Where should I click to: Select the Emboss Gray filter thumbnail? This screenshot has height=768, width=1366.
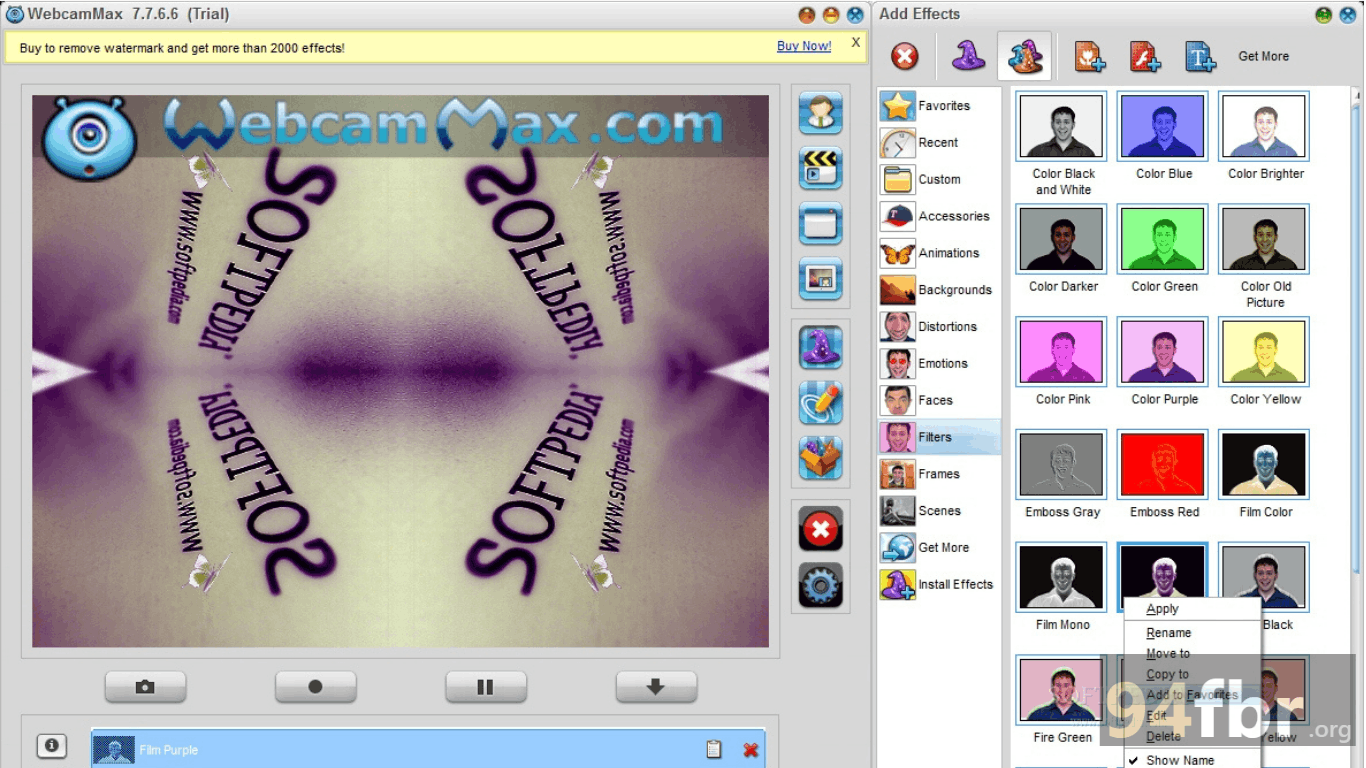pos(1062,465)
